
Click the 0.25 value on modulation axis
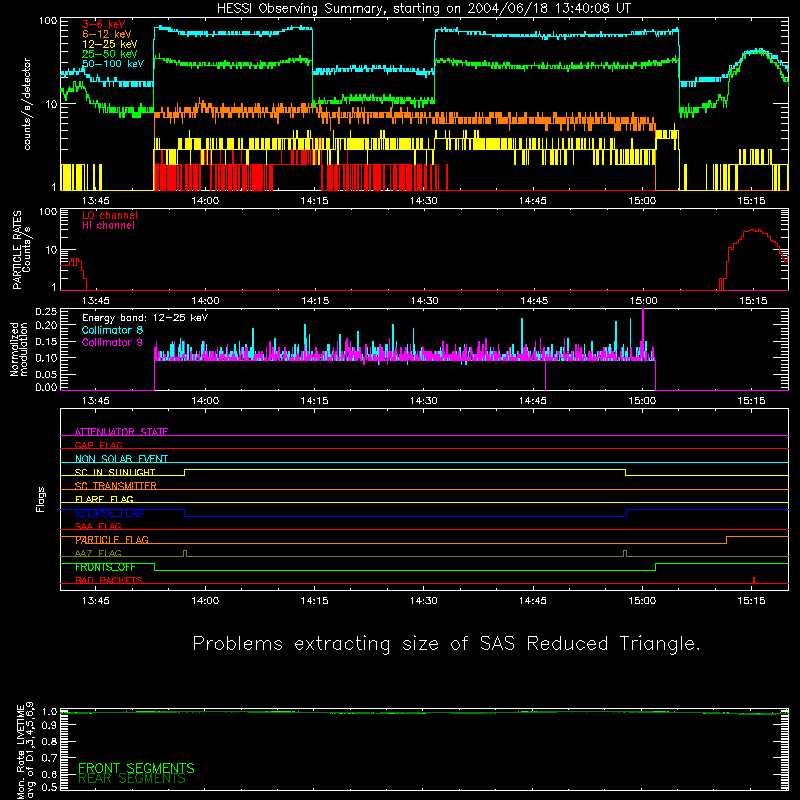tap(46, 311)
